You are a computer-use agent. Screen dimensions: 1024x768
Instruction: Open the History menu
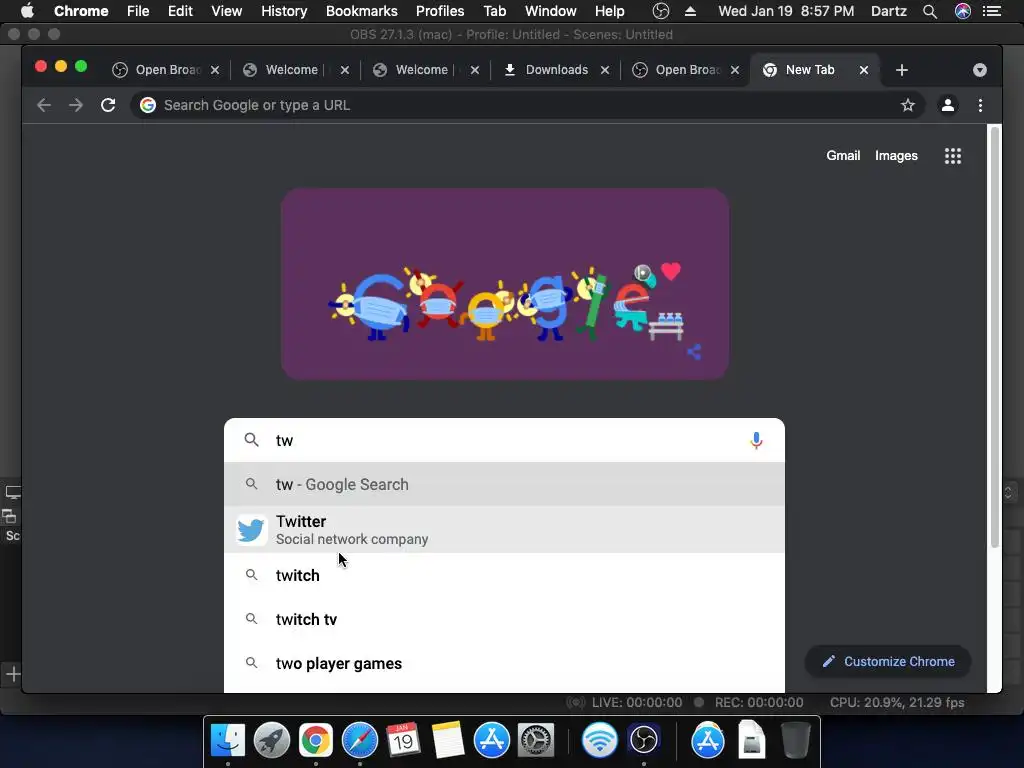click(284, 11)
